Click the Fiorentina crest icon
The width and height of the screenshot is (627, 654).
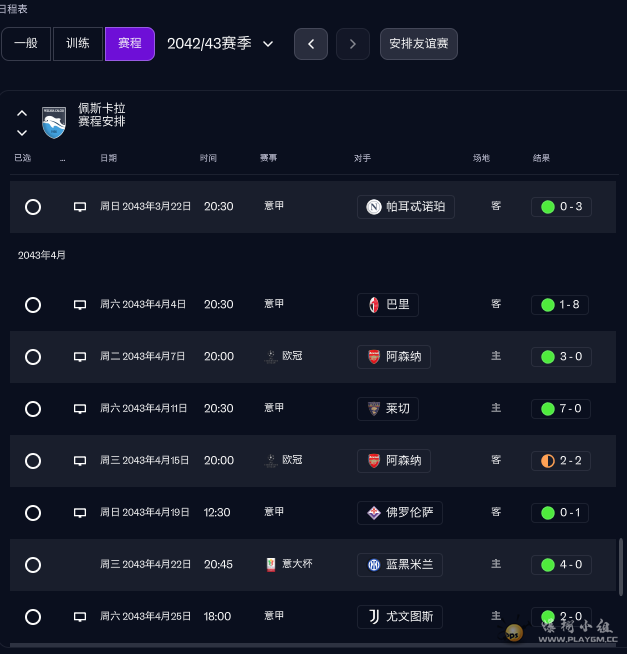374,513
